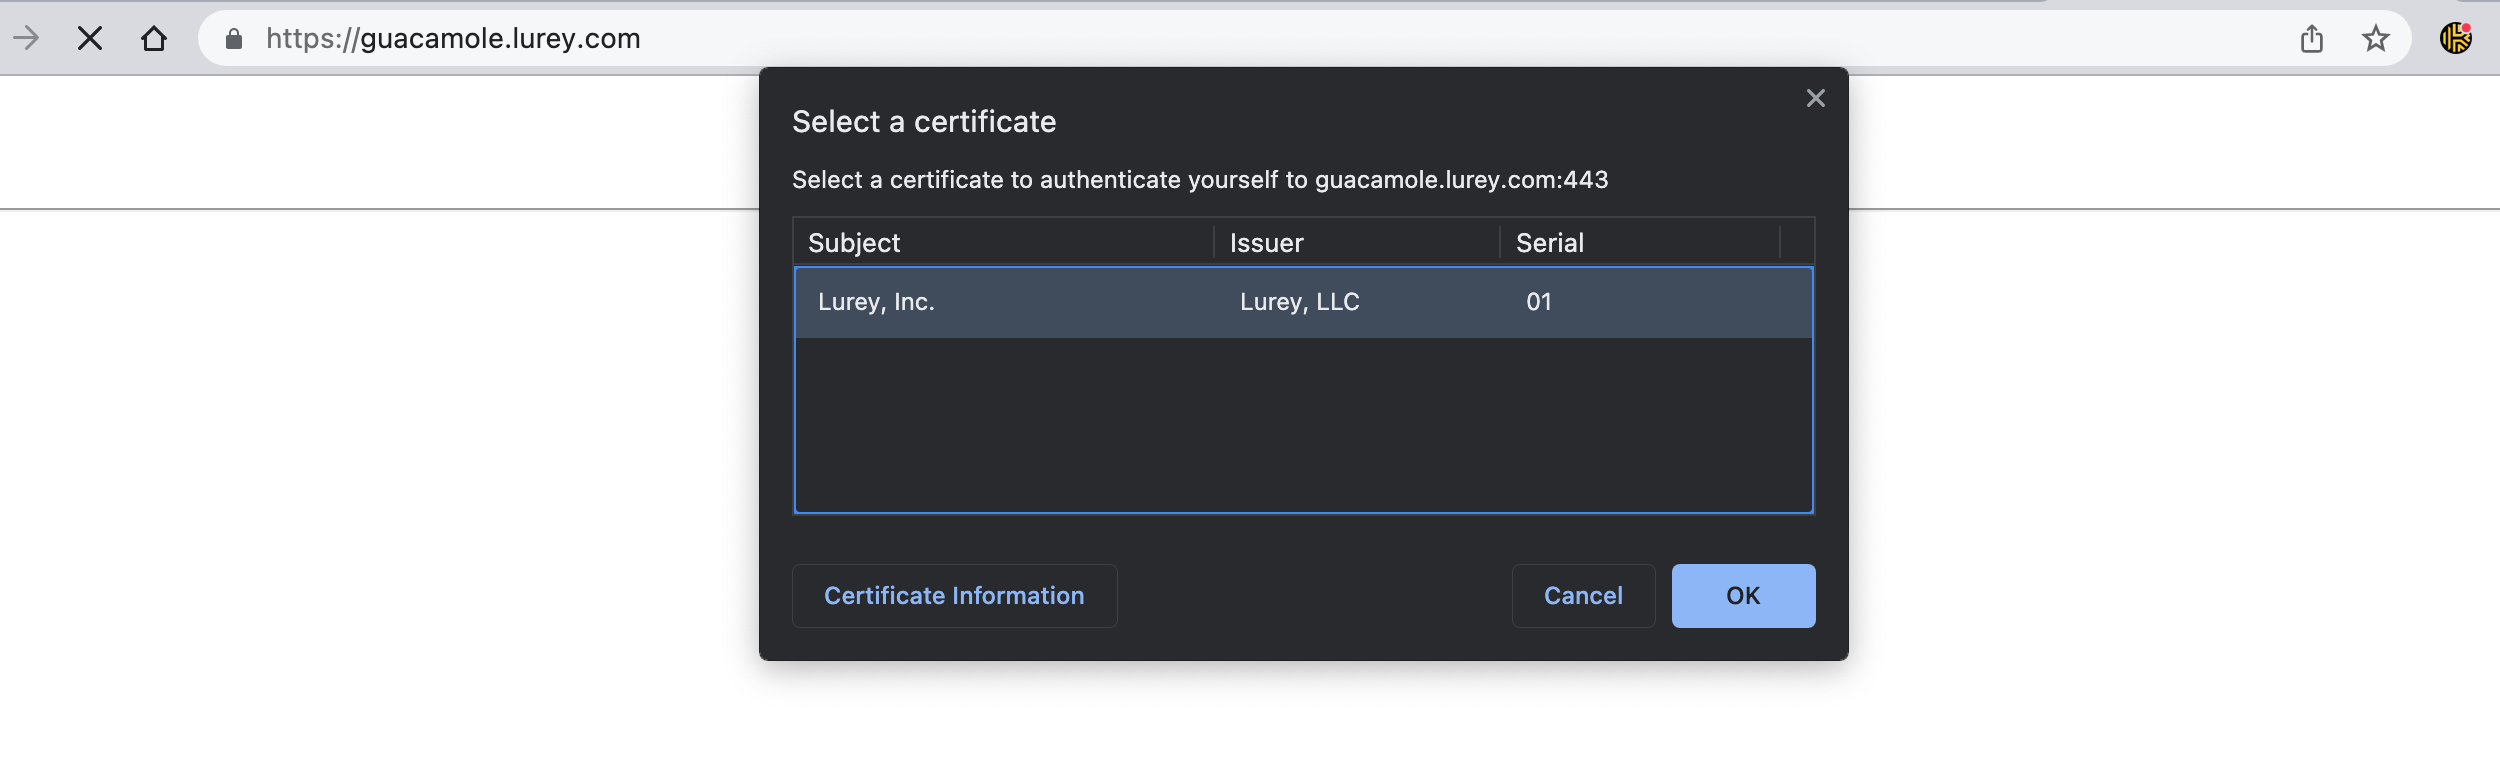The image size is (2500, 760).
Task: Sort certificates by Subject column
Action: click(x=854, y=243)
